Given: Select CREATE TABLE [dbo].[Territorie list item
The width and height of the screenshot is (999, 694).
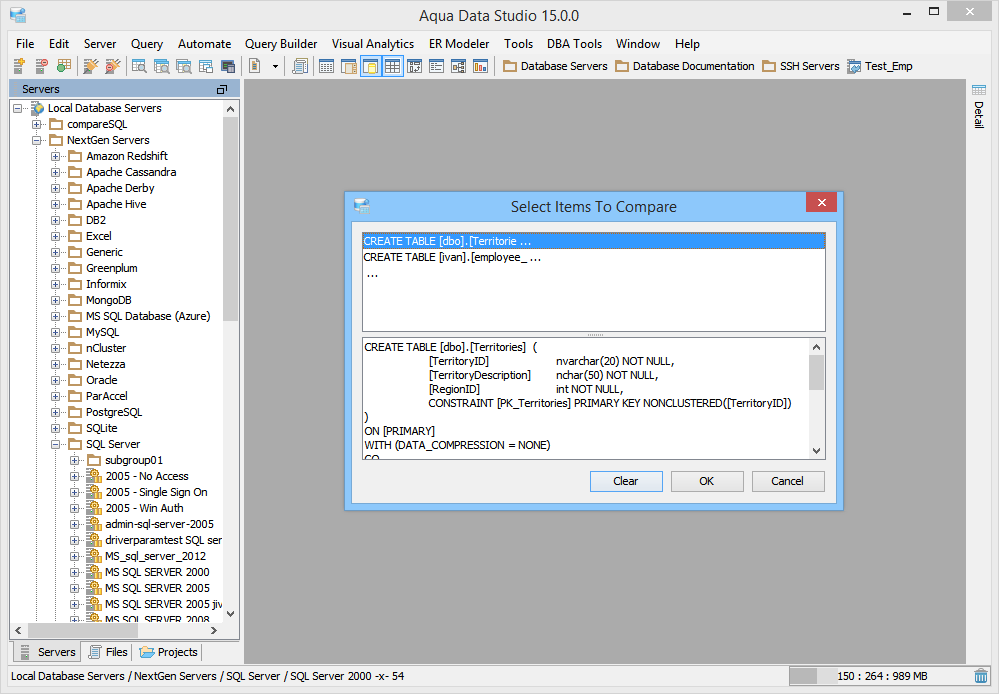Looking at the screenshot, I should pyautogui.click(x=593, y=241).
